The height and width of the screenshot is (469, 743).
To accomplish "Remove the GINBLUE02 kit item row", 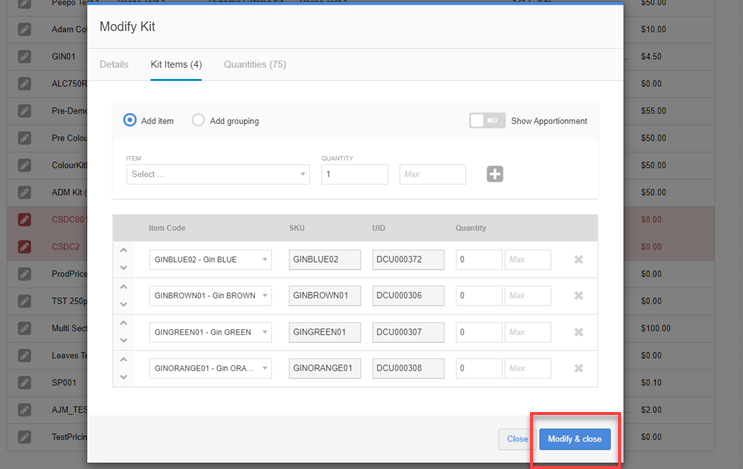I will (579, 260).
